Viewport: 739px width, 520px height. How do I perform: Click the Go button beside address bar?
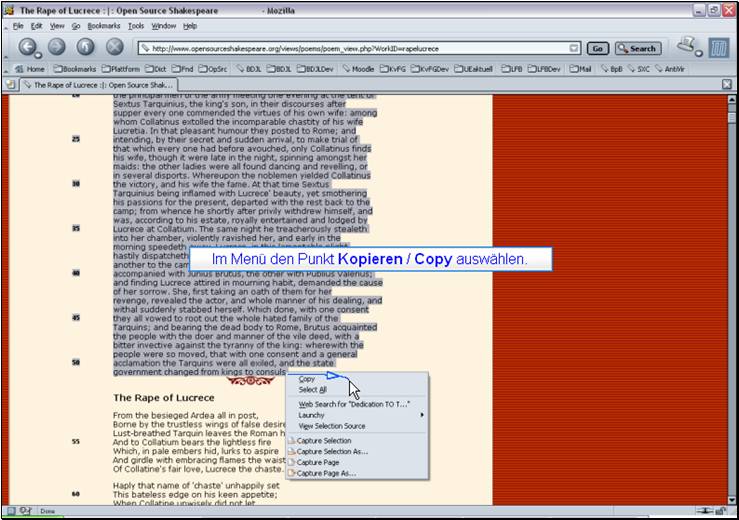598,48
